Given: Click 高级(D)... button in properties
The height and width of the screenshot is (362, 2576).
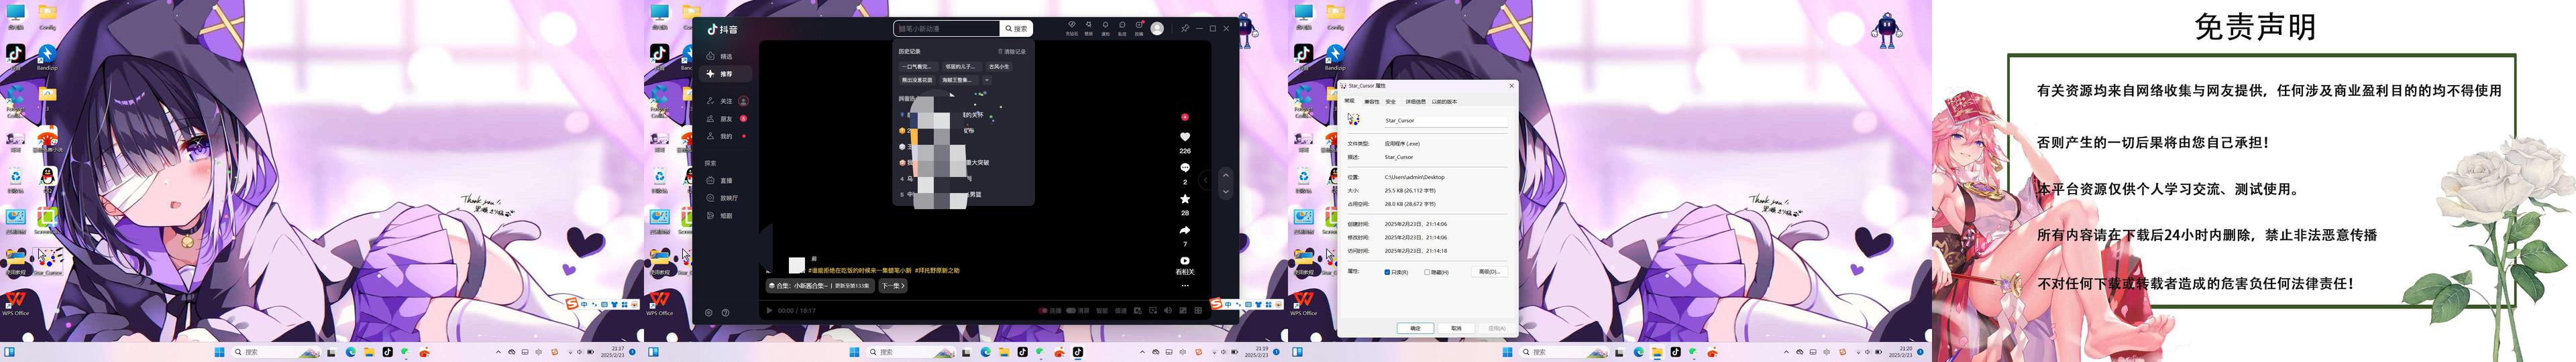Looking at the screenshot, I should click(1489, 272).
